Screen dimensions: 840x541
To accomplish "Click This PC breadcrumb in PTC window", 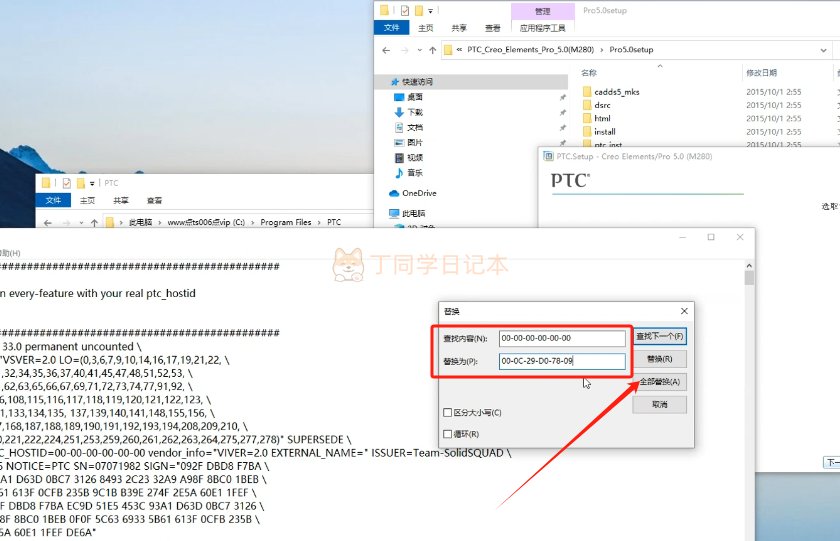I will [141, 222].
